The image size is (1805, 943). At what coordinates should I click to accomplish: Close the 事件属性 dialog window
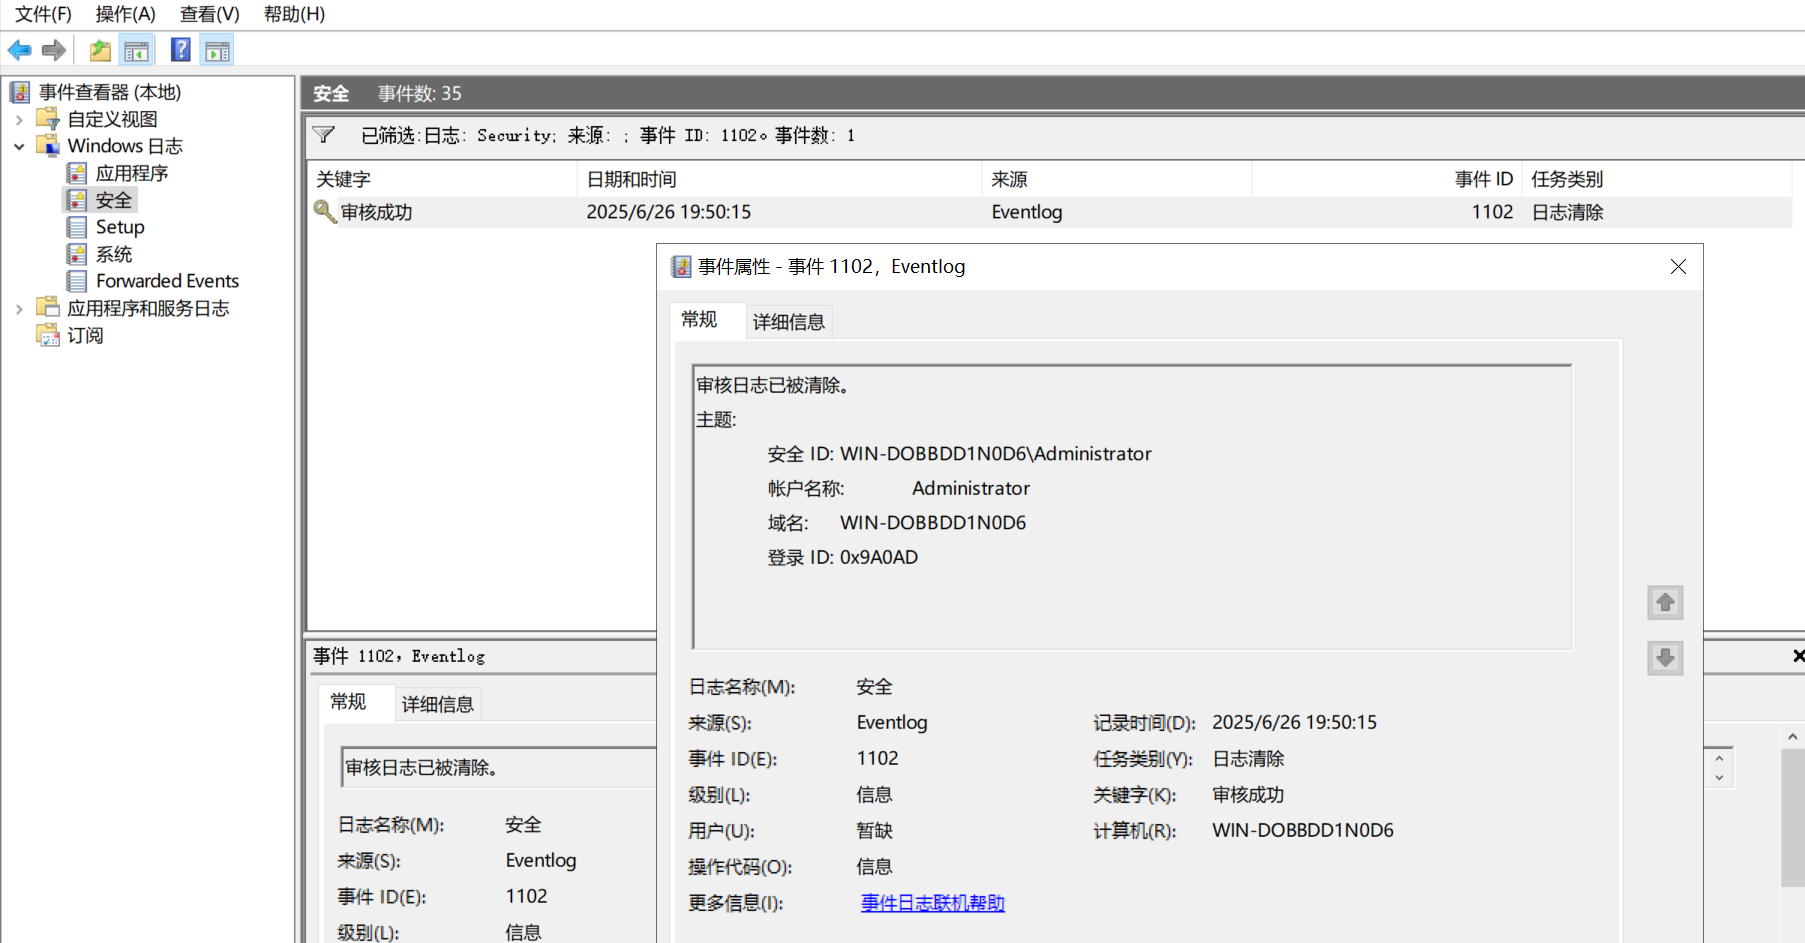tap(1678, 266)
